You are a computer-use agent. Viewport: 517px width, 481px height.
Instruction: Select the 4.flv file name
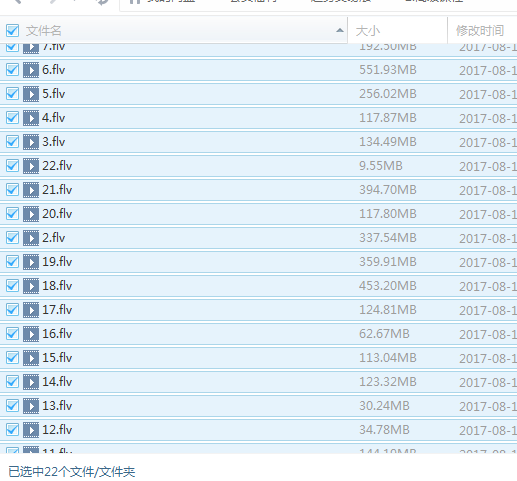(x=54, y=118)
